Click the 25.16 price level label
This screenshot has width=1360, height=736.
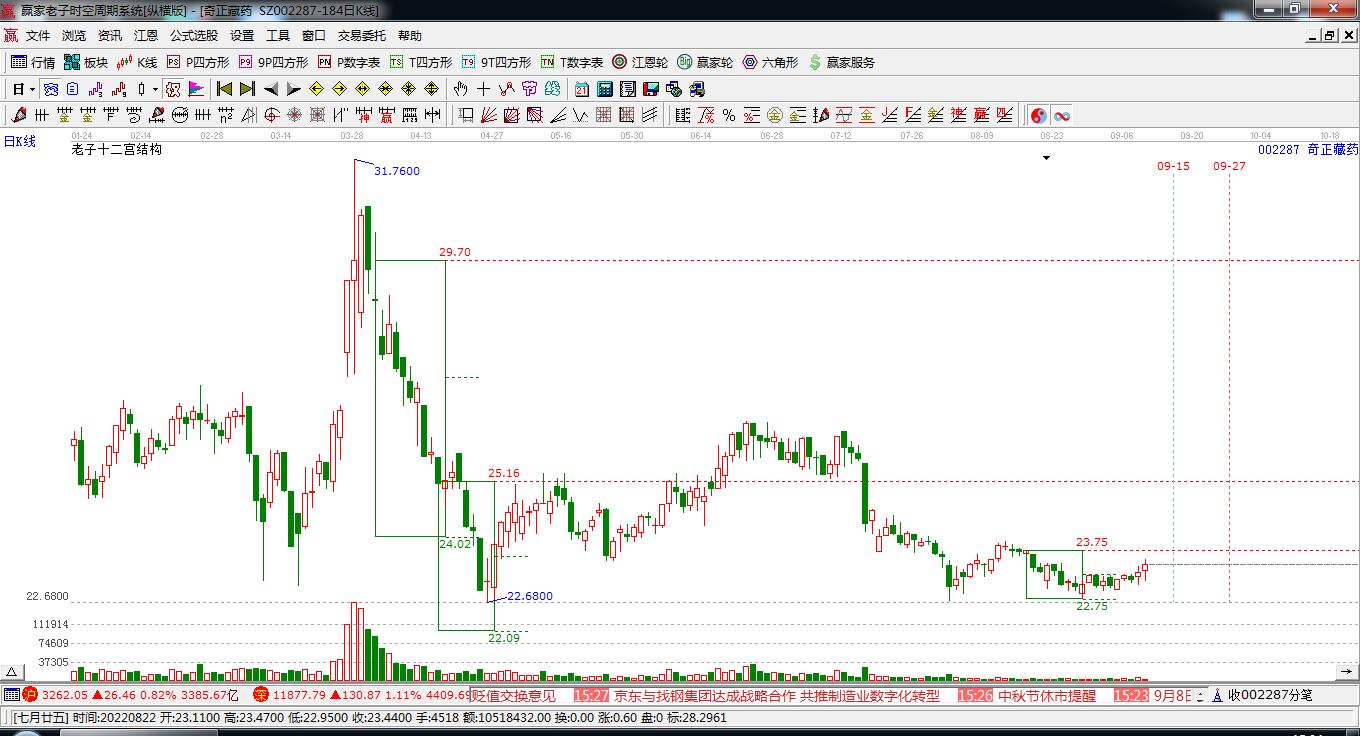(504, 473)
